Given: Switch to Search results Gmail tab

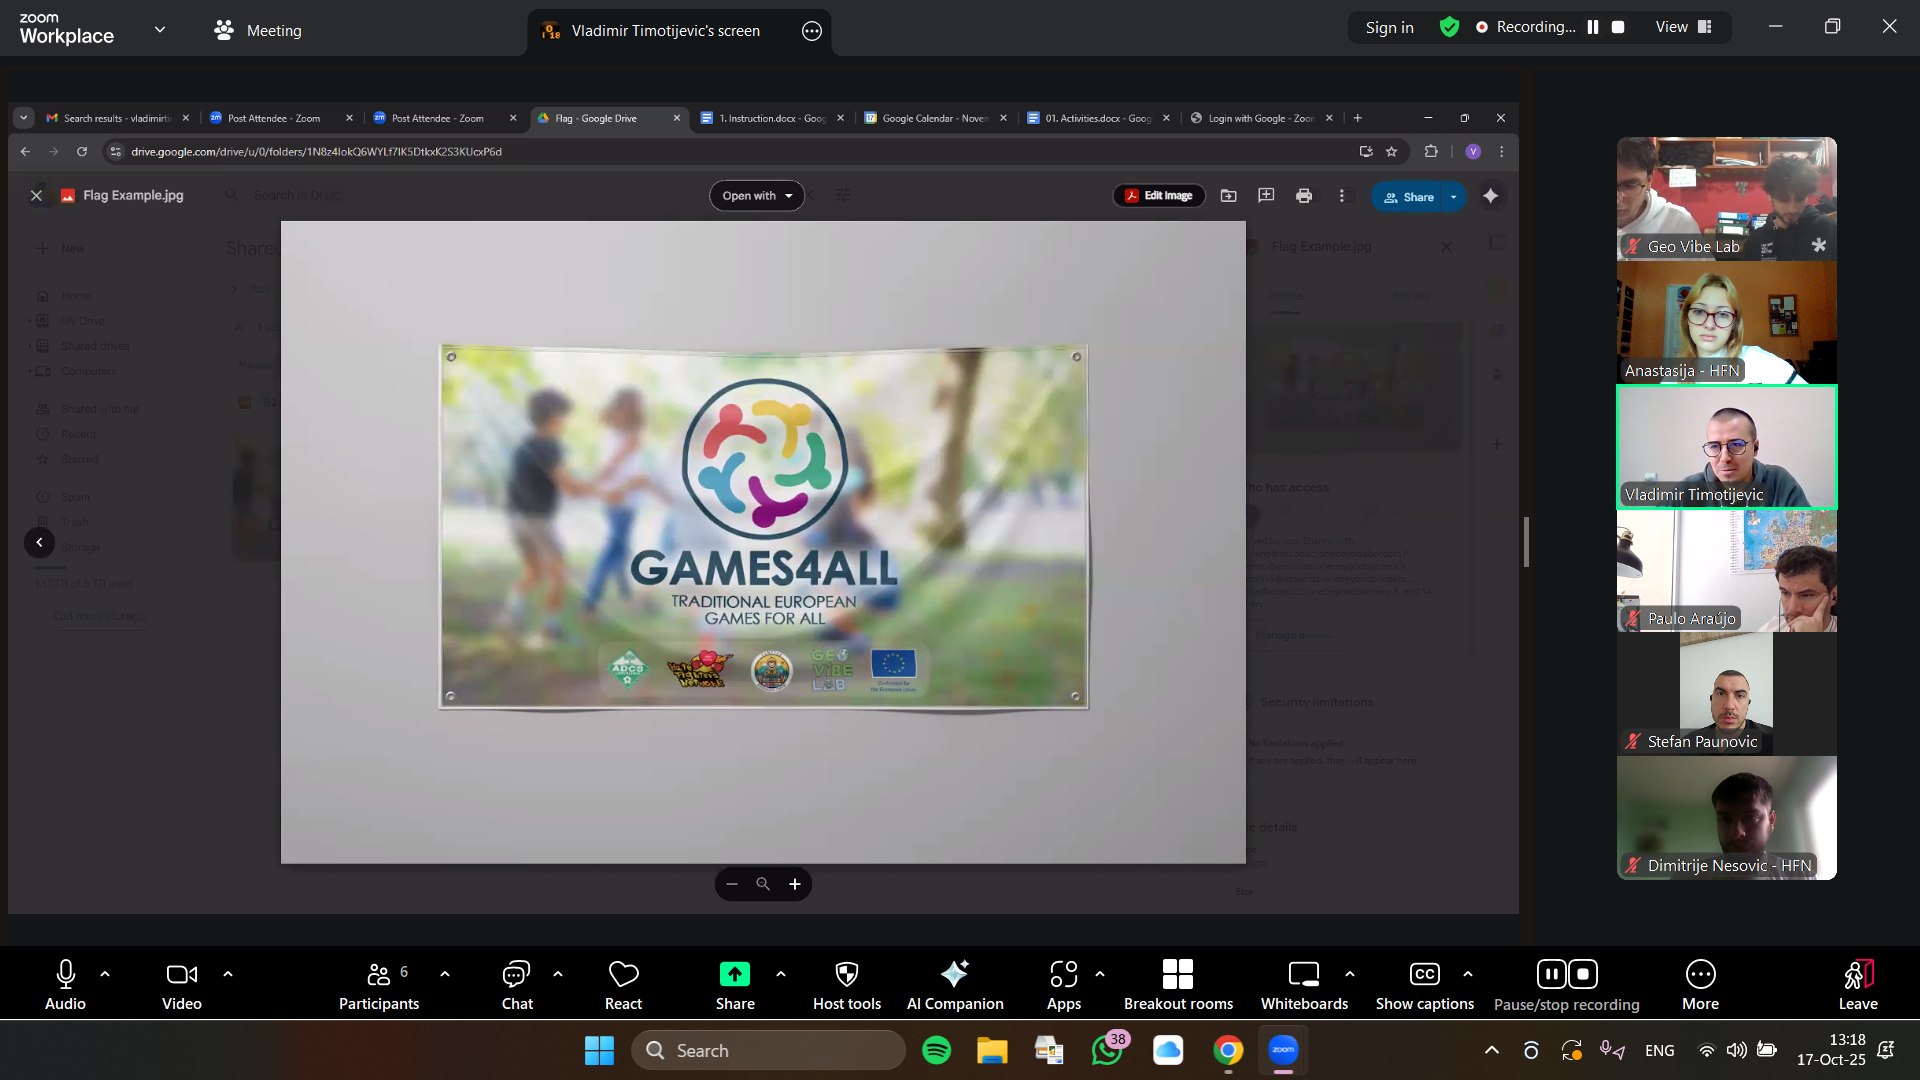Looking at the screenshot, I should [x=118, y=118].
